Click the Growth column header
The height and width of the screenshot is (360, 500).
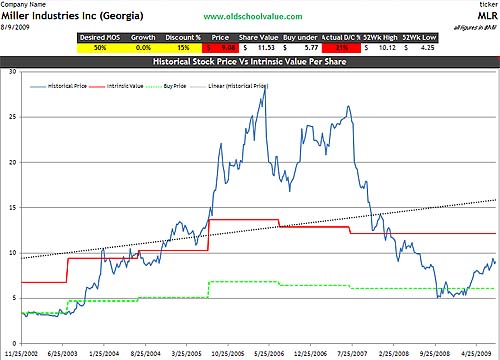click(x=143, y=38)
